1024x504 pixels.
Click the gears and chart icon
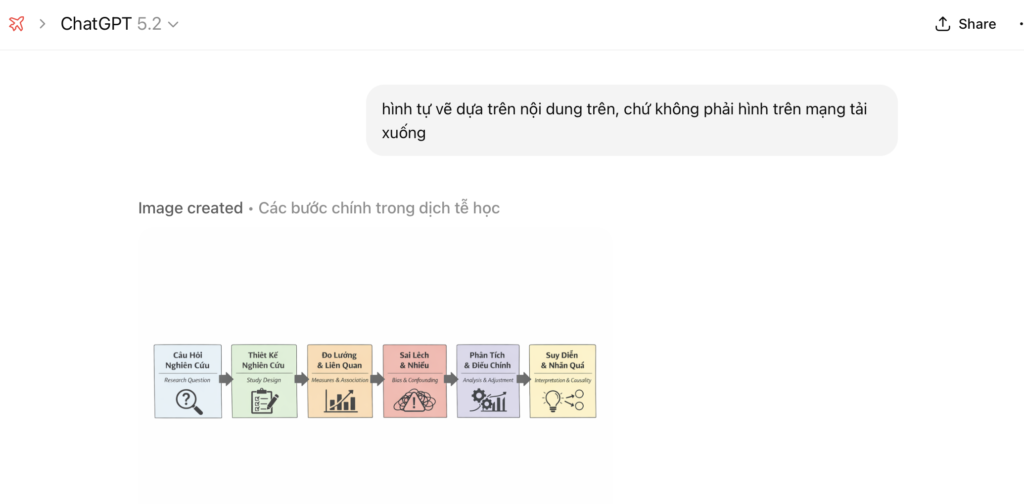coord(488,402)
